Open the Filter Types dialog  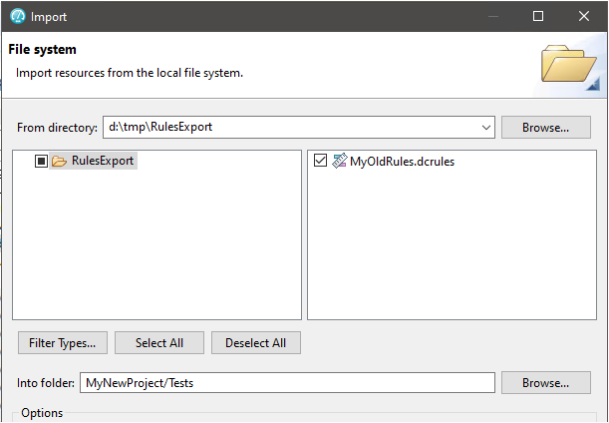tap(63, 343)
